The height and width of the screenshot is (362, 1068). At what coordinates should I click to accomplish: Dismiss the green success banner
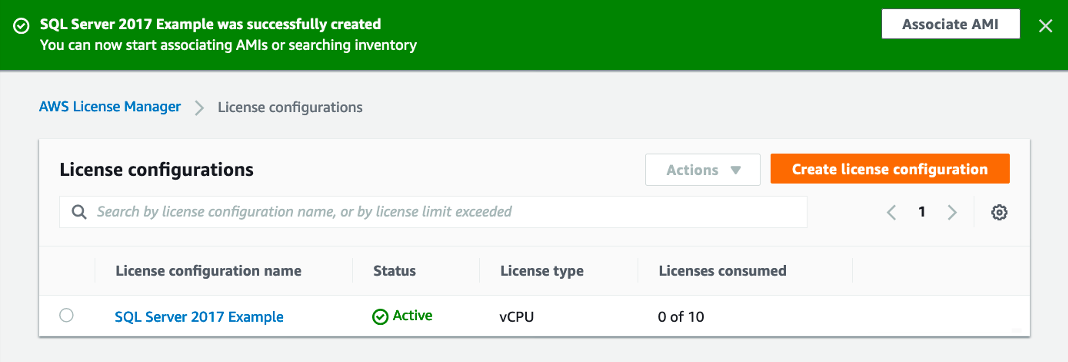pos(1045,26)
